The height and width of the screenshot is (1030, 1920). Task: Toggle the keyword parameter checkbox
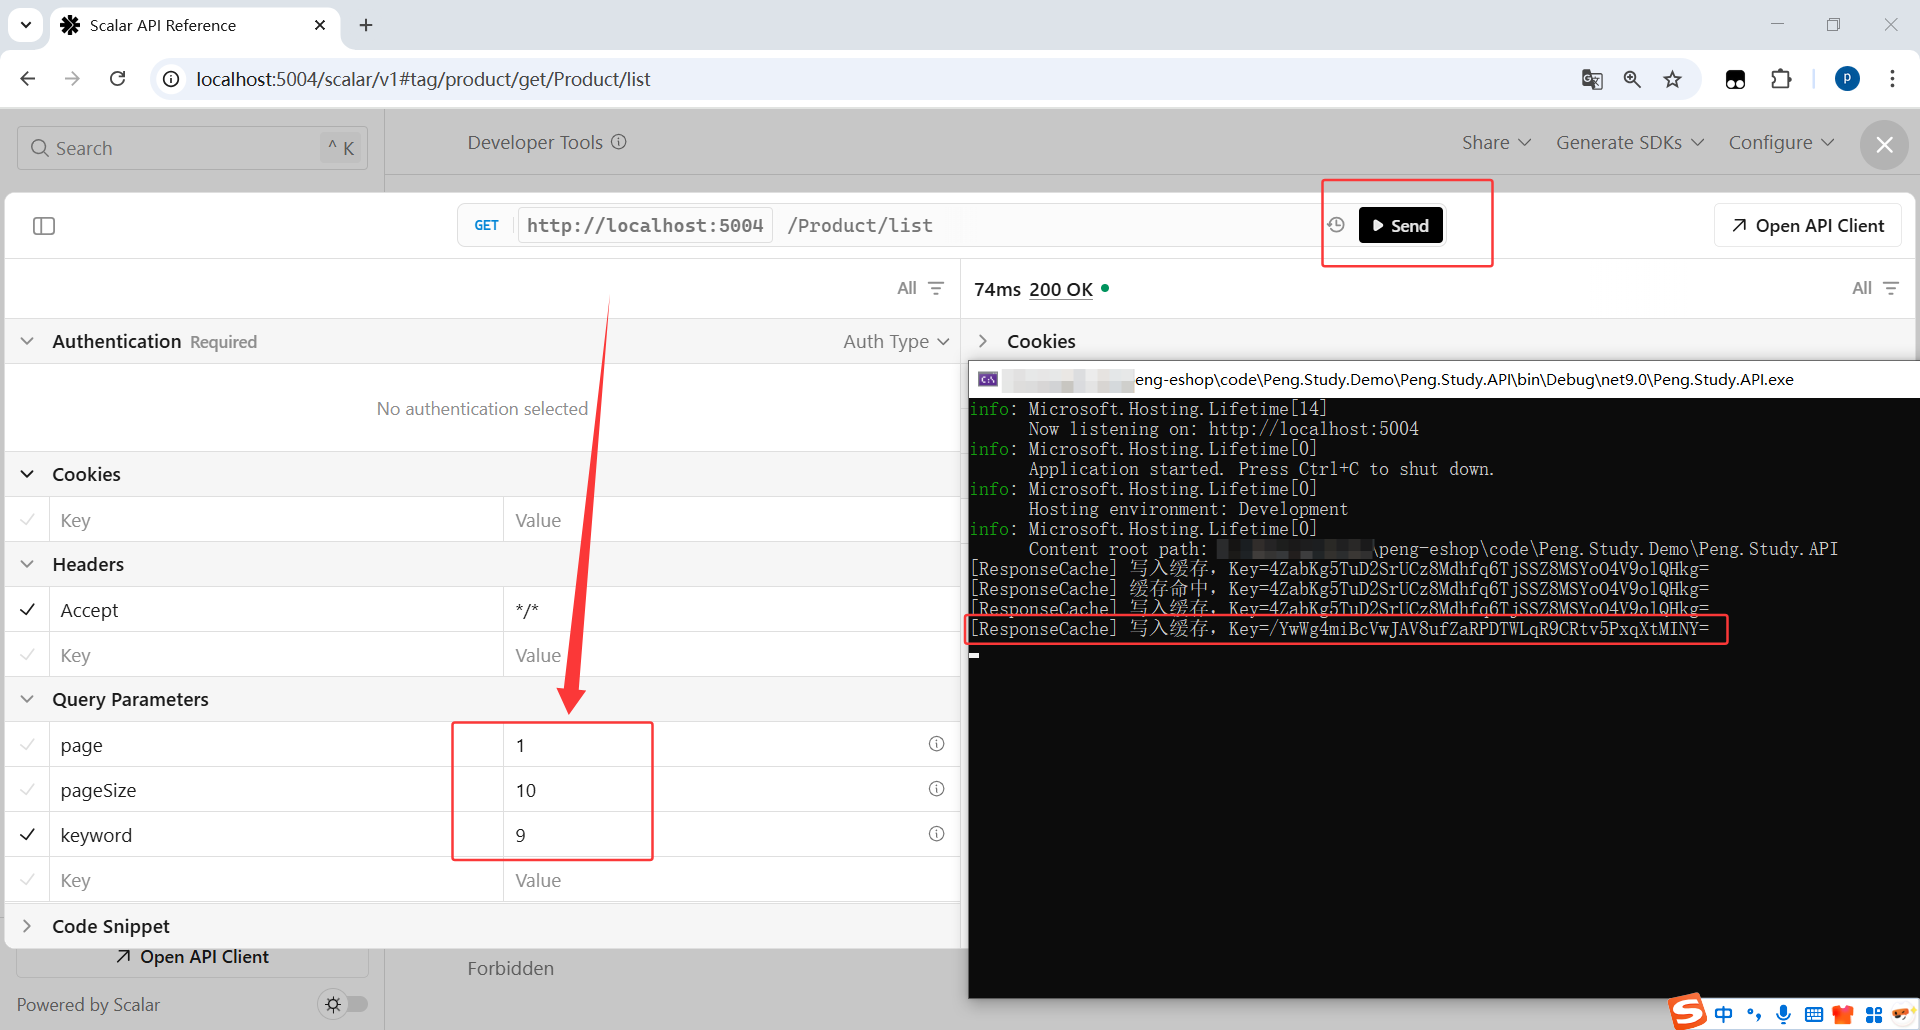click(x=28, y=835)
